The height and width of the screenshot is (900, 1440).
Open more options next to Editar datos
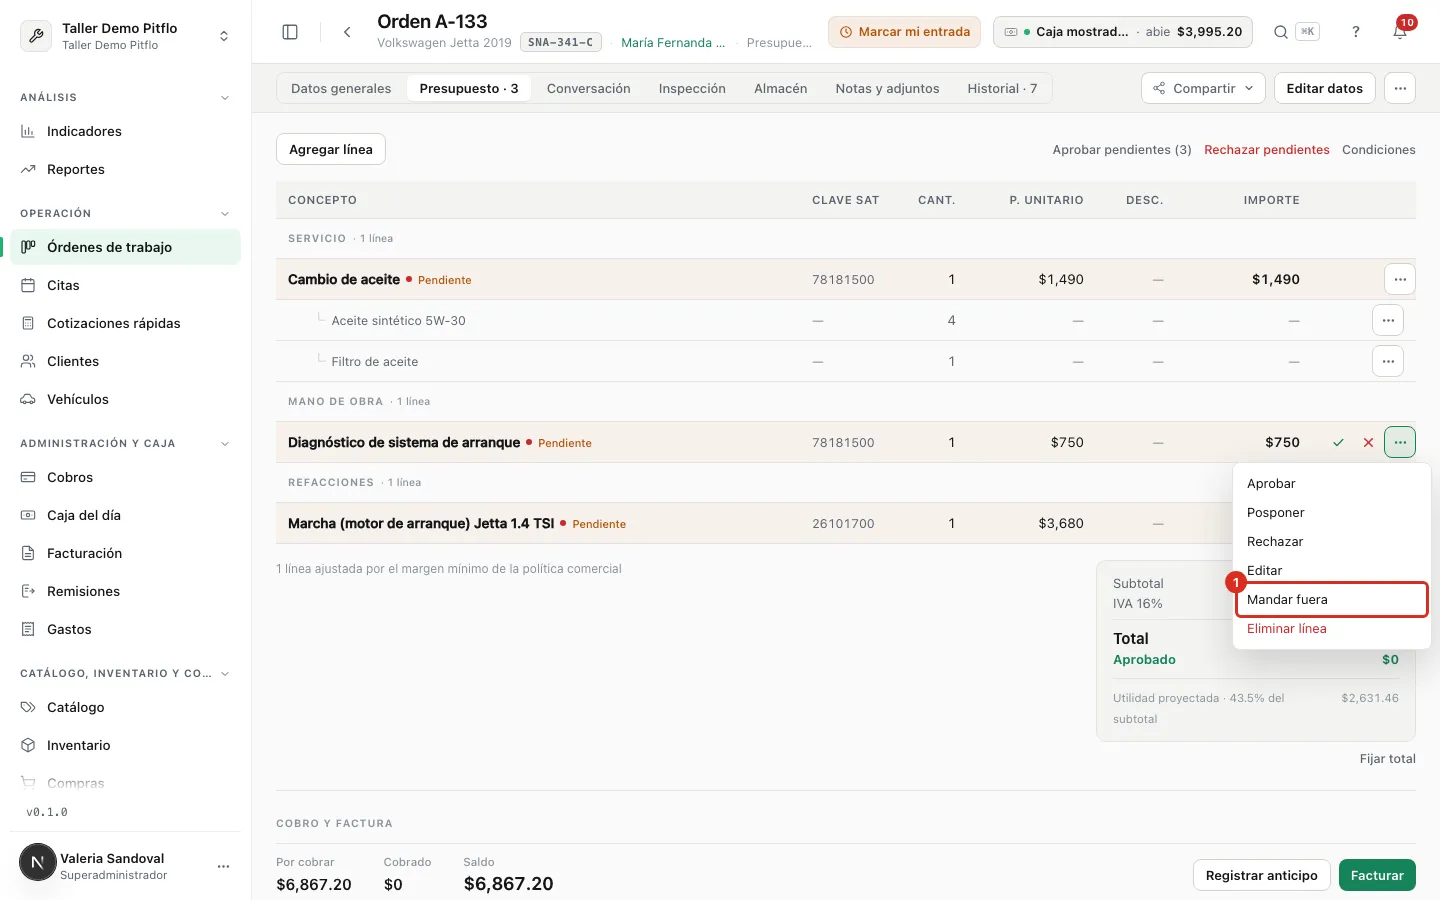1400,88
